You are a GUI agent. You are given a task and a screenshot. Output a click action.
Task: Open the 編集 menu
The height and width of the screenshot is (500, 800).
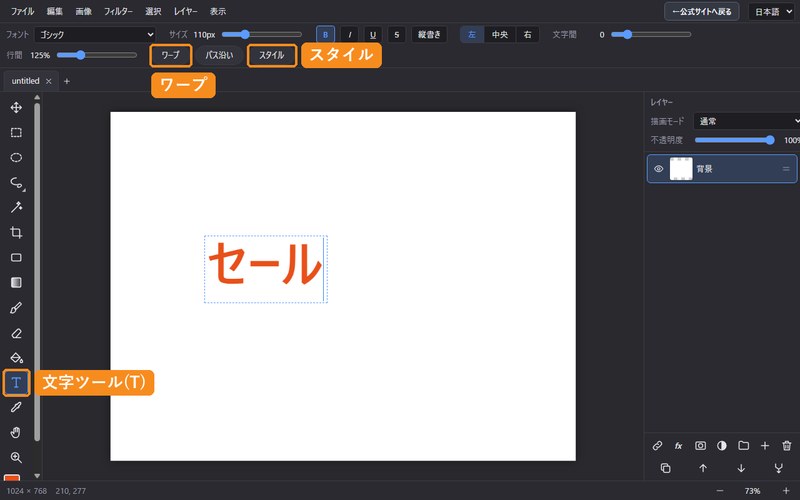tap(55, 11)
